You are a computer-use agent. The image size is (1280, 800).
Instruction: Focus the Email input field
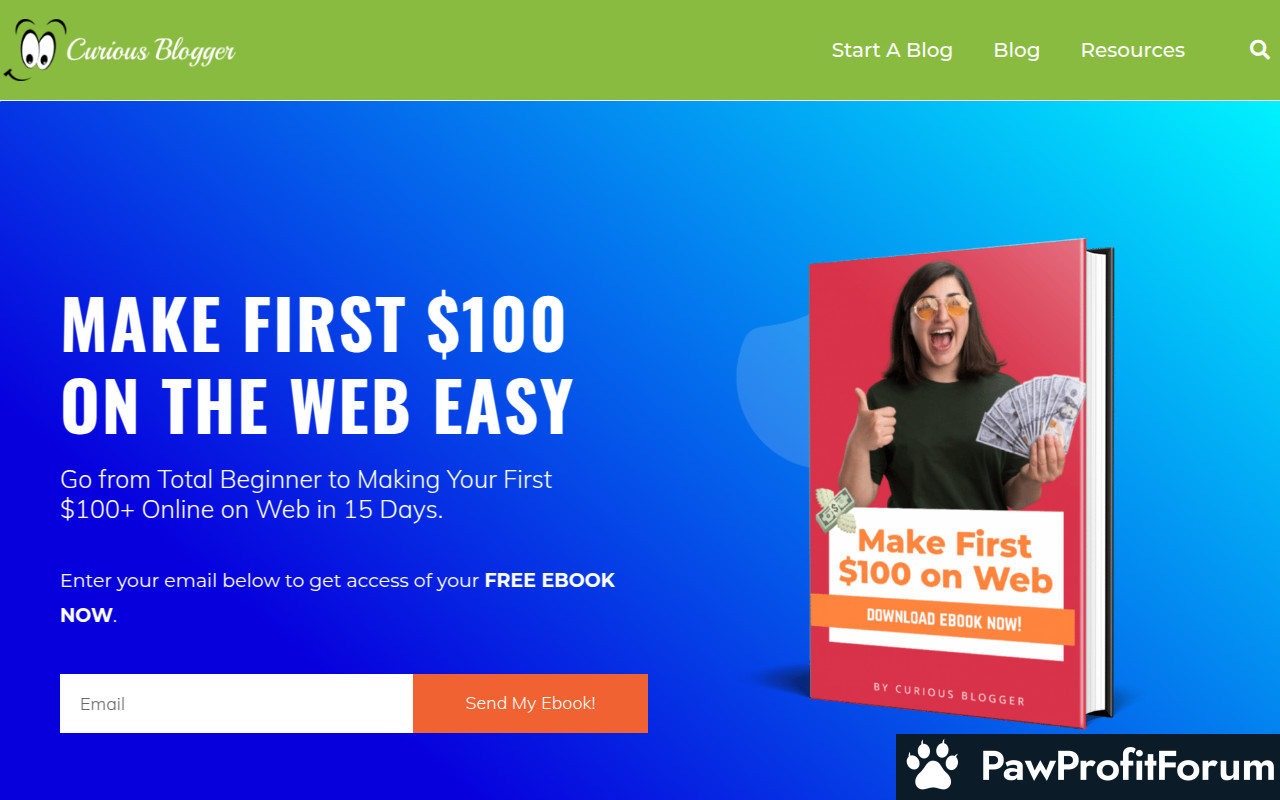click(236, 703)
